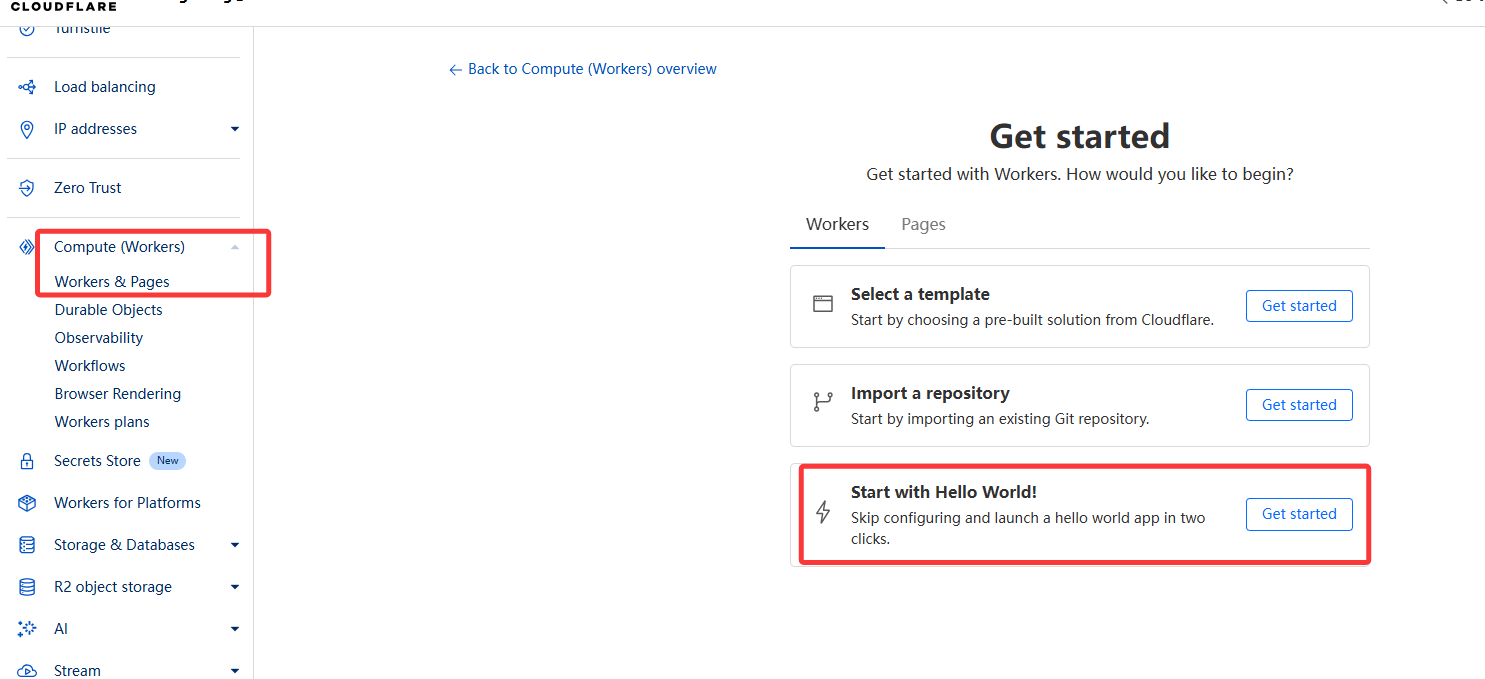
Task: Click the AI label in sidebar
Action: 61,629
